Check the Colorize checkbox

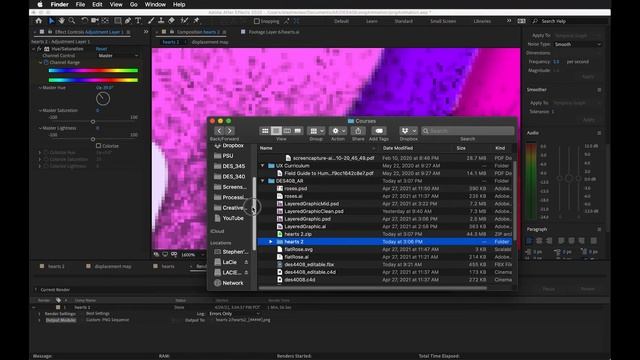pos(98,145)
